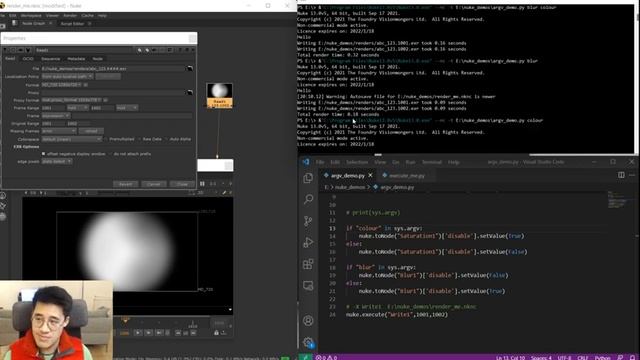
Task: Open the Localization Policy dropdown
Action: coord(67,76)
